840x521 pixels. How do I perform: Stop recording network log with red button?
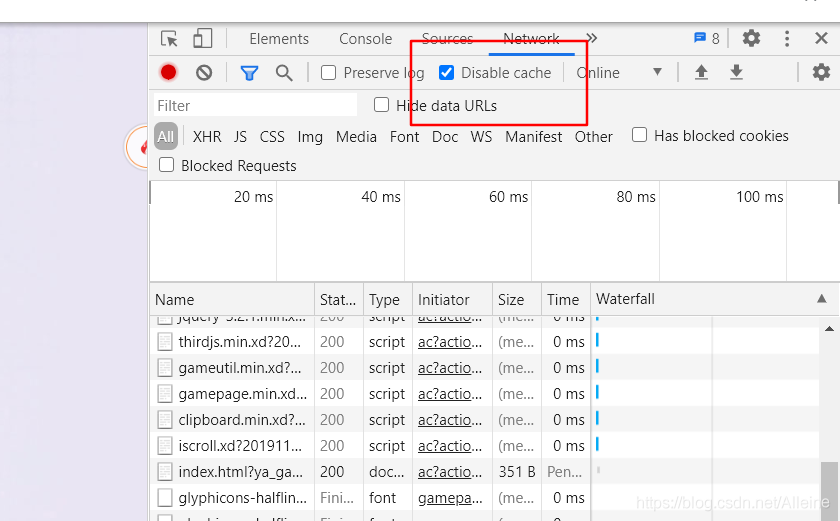169,72
